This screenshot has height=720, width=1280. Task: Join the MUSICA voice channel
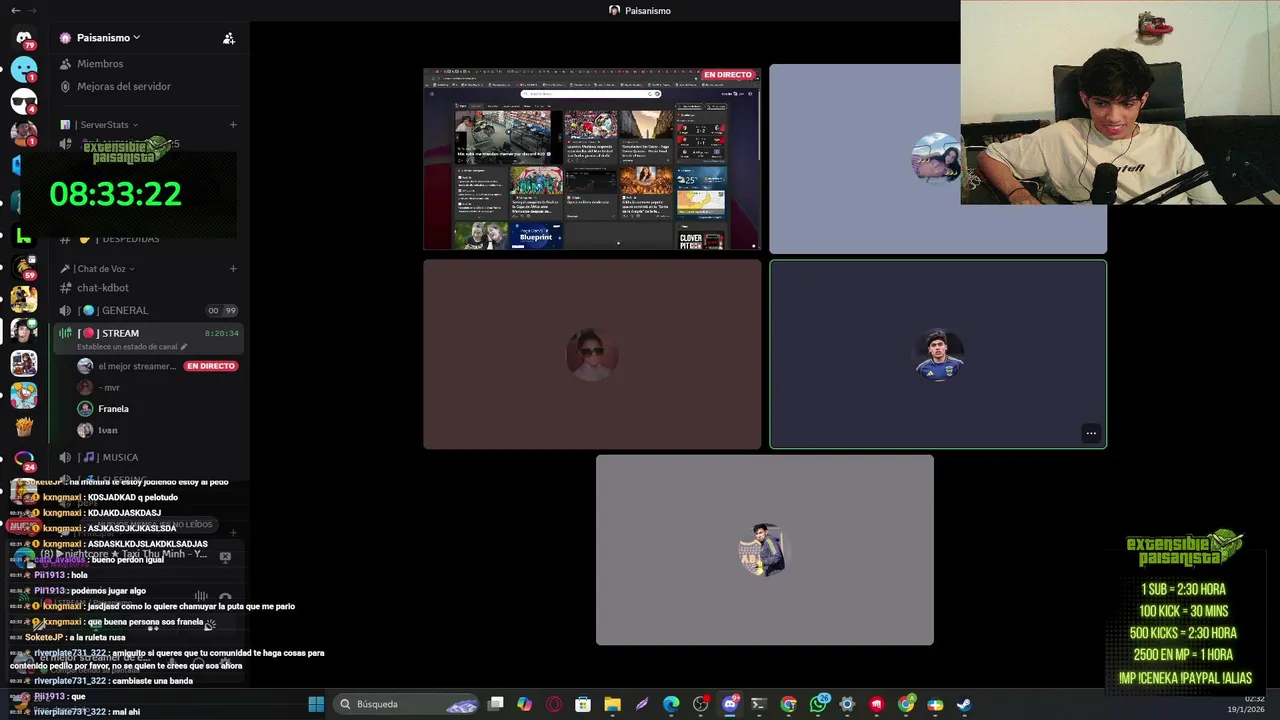tap(148, 457)
